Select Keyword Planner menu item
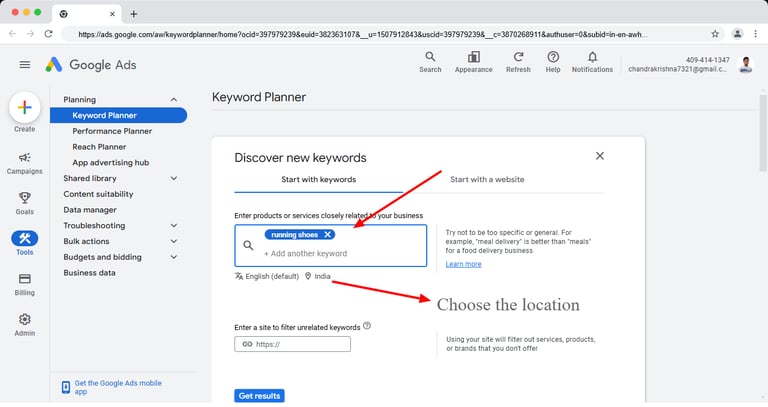The width and height of the screenshot is (768, 407). [x=119, y=115]
